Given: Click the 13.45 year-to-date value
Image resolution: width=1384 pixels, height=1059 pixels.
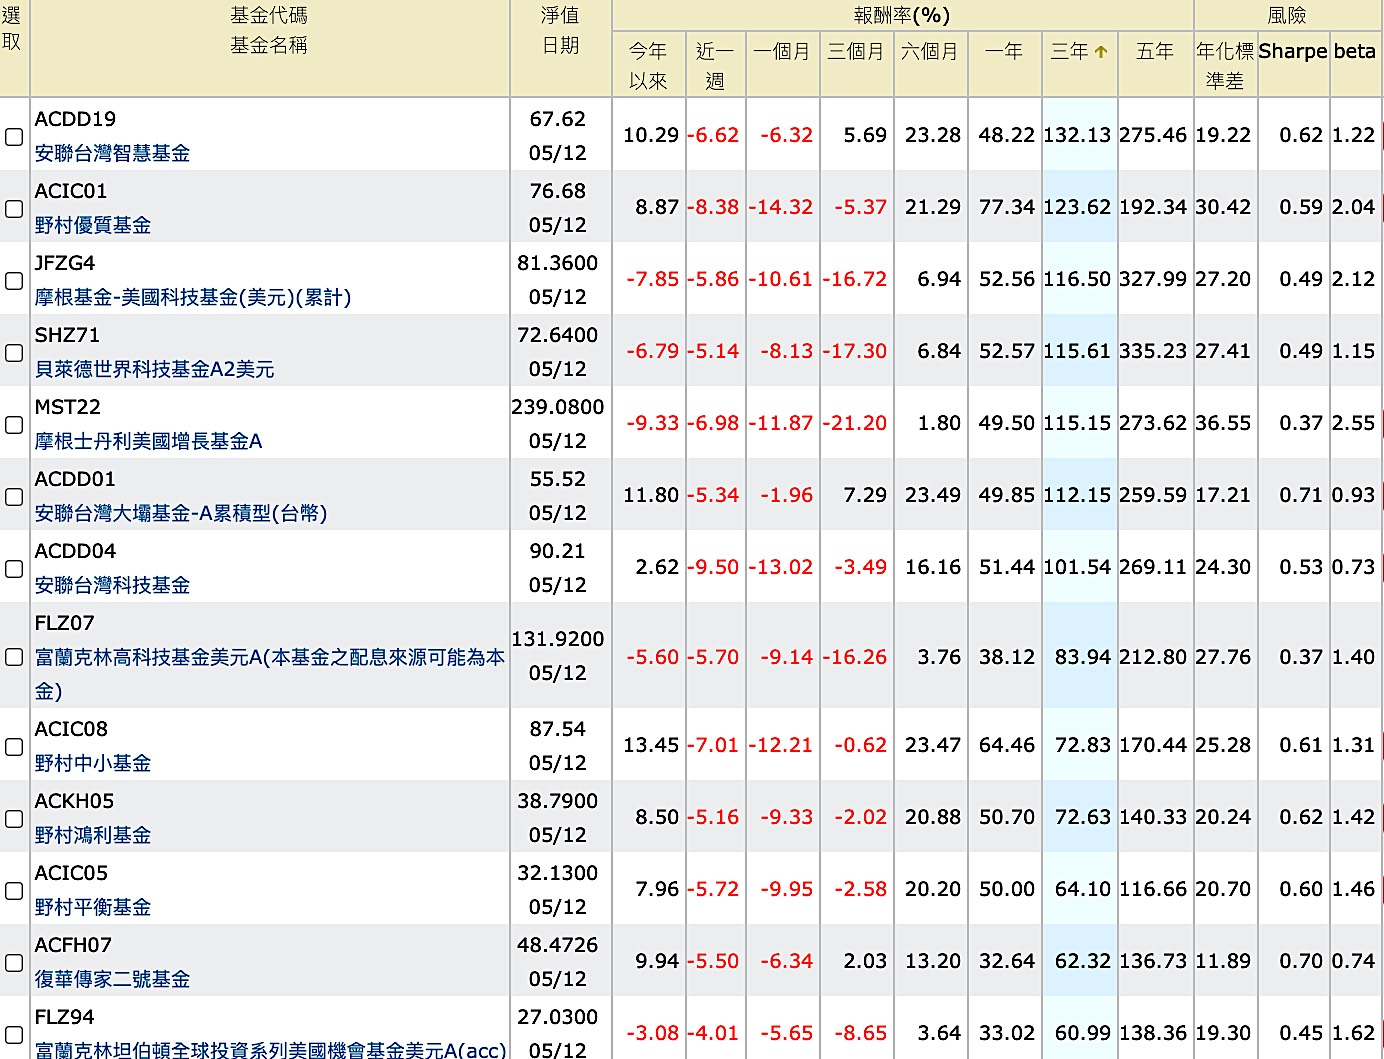Looking at the screenshot, I should [651, 745].
